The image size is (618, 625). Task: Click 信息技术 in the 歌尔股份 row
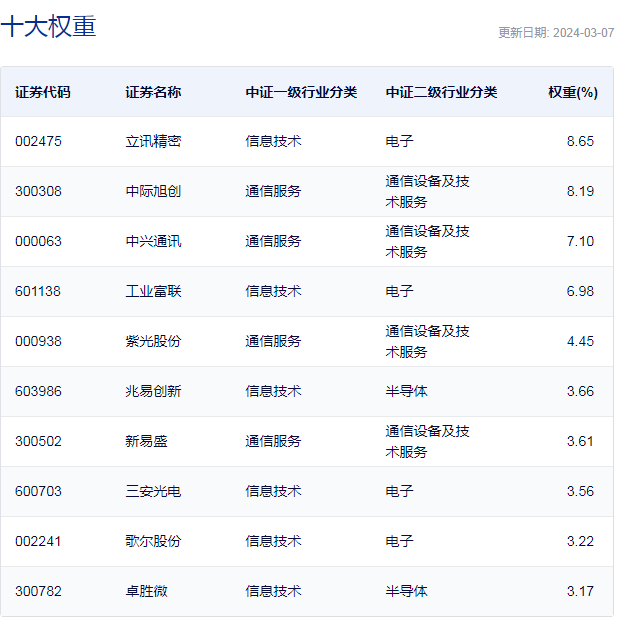273,541
